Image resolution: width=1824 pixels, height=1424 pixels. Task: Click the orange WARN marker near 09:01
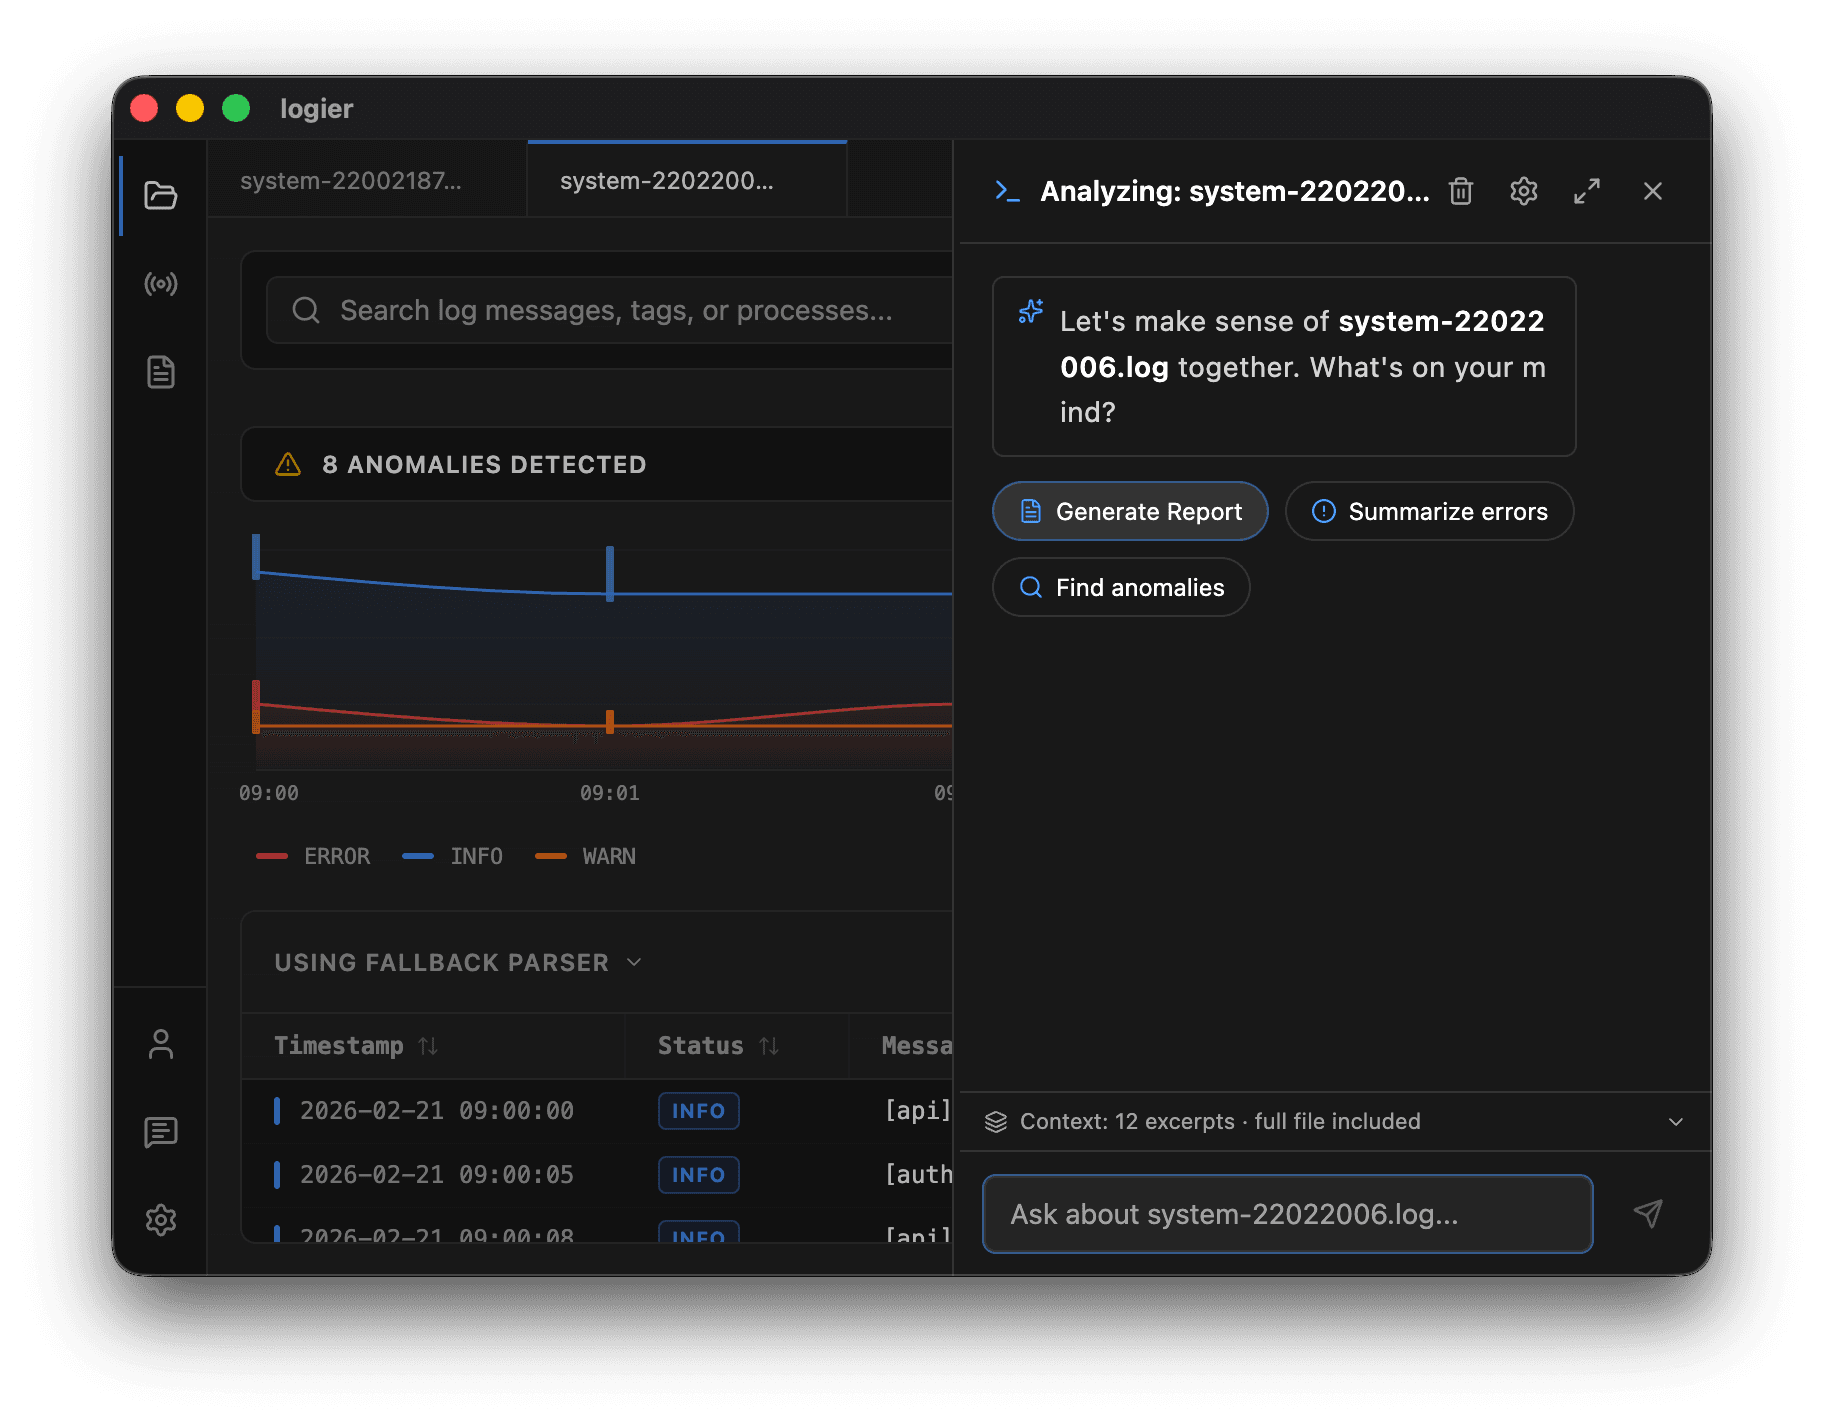point(610,721)
